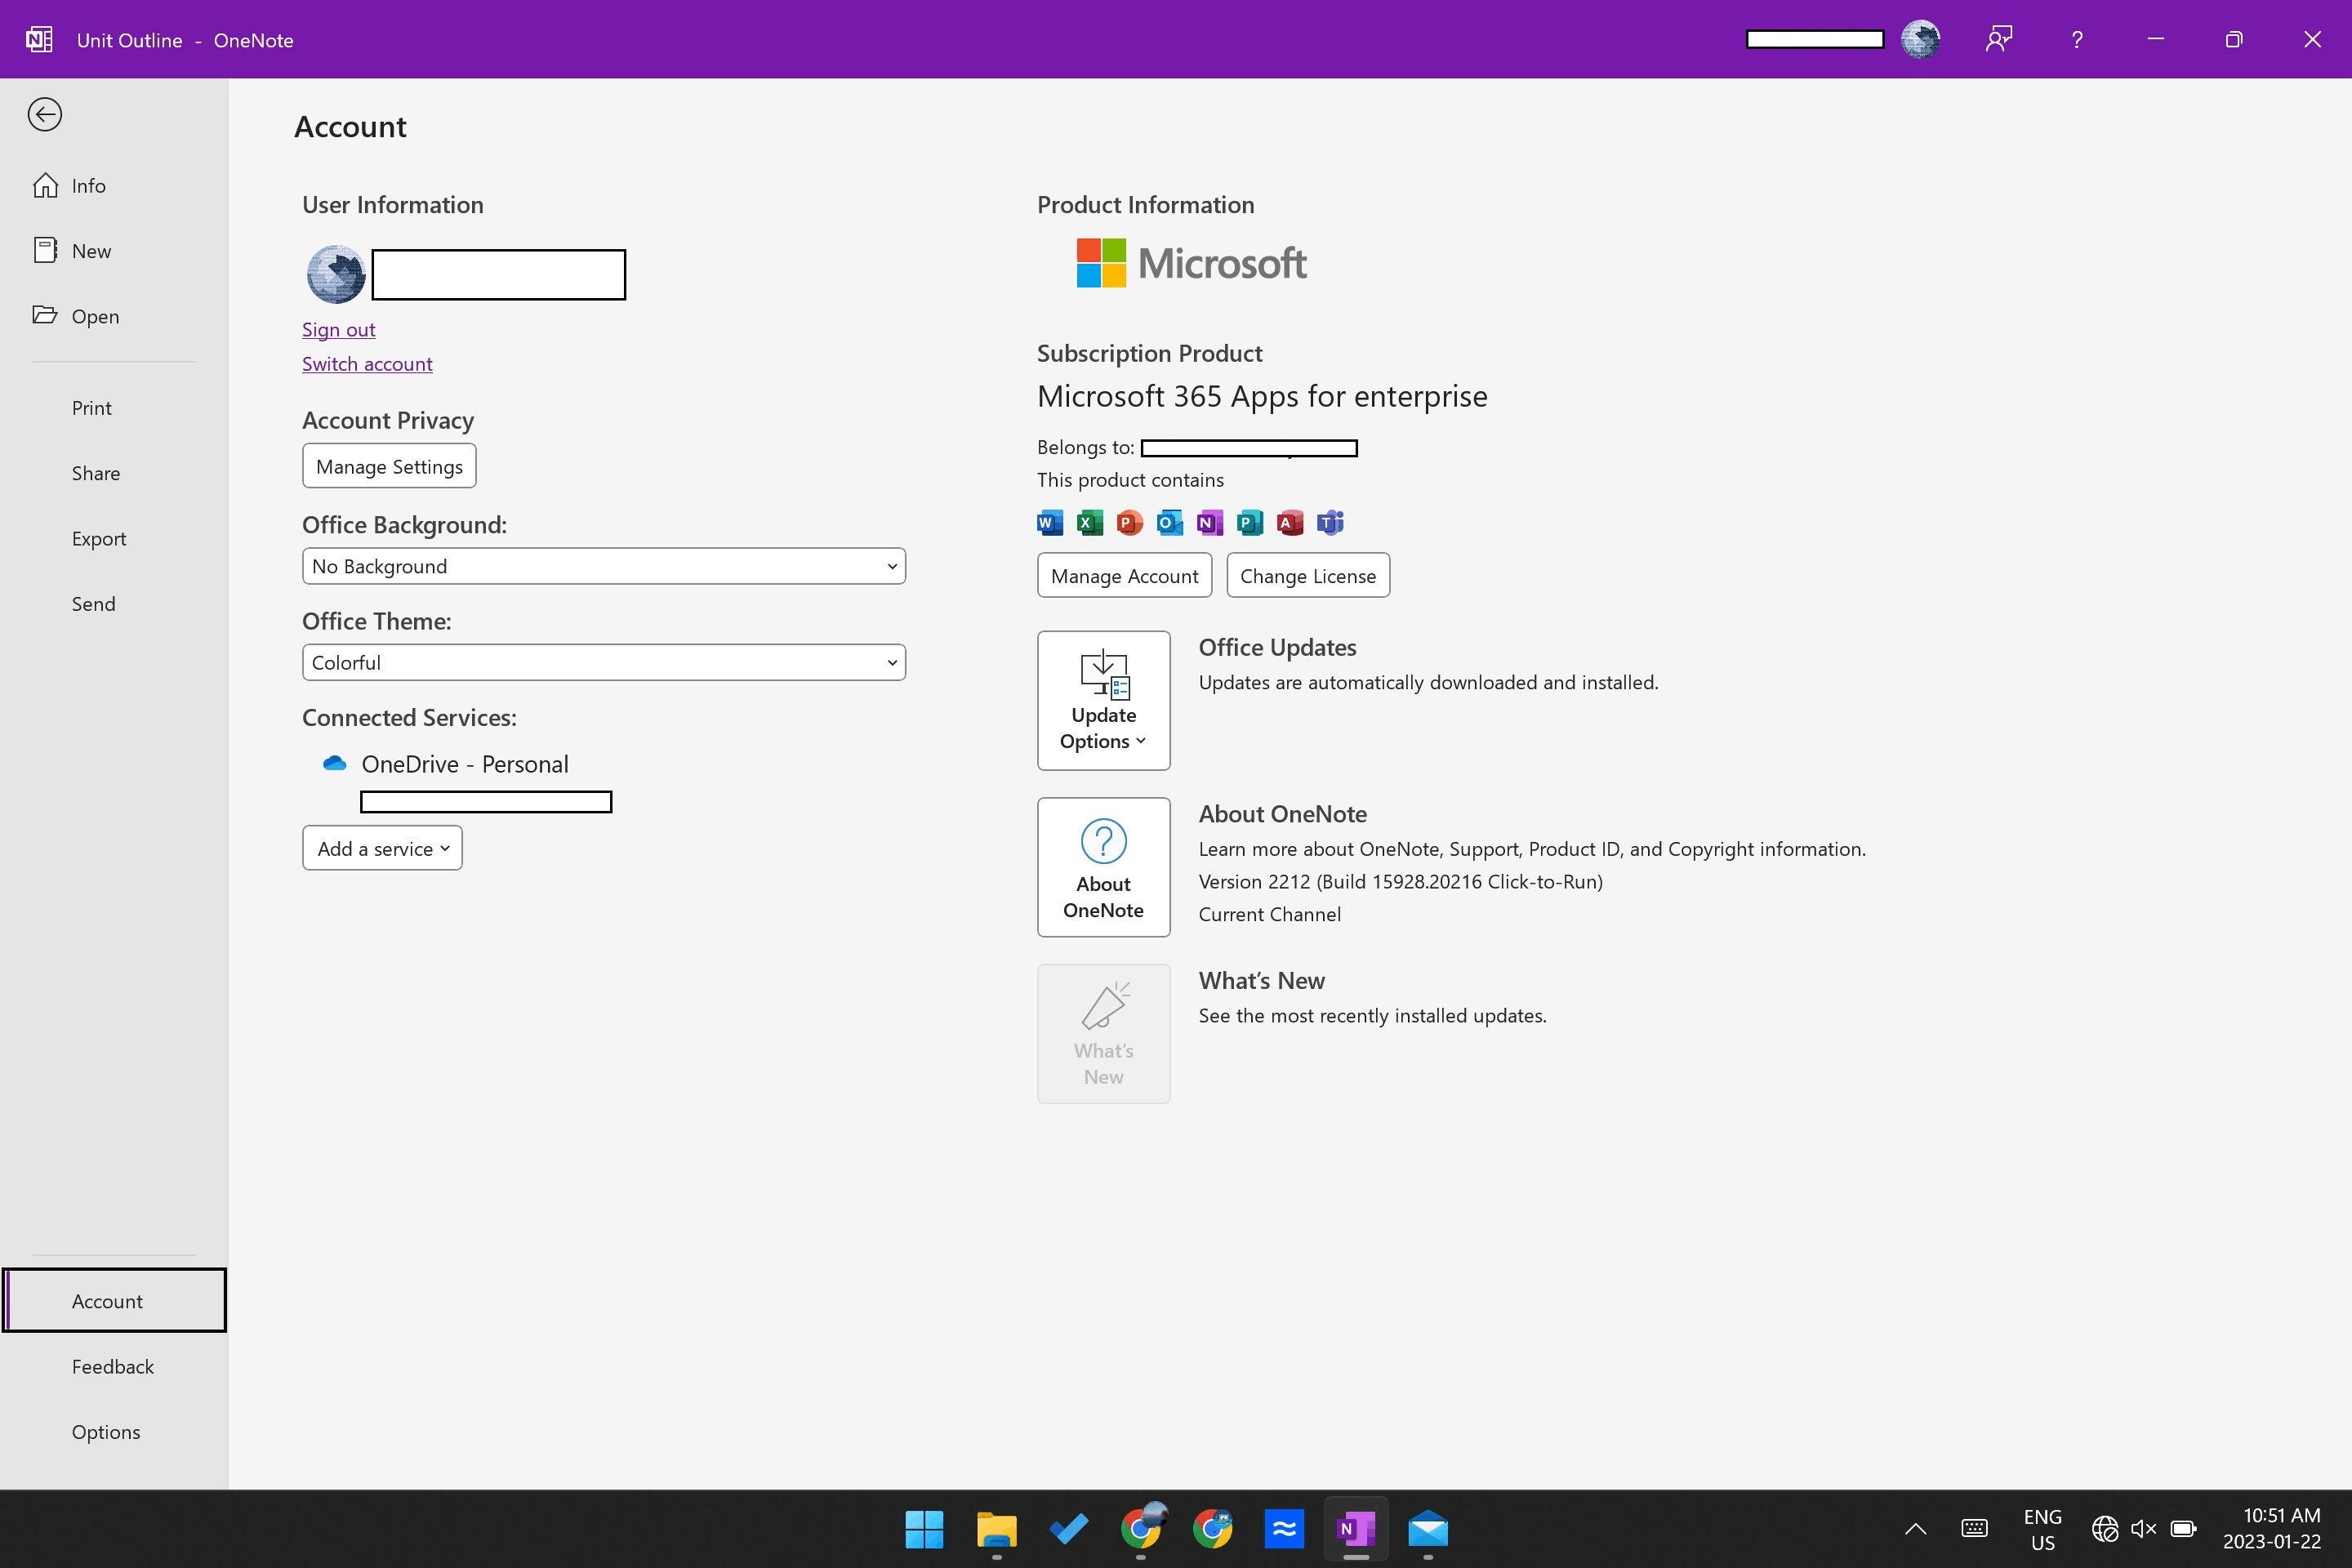Open Microsoft To Do from the taskbar
Image resolution: width=2352 pixels, height=1568 pixels.
point(1068,1529)
